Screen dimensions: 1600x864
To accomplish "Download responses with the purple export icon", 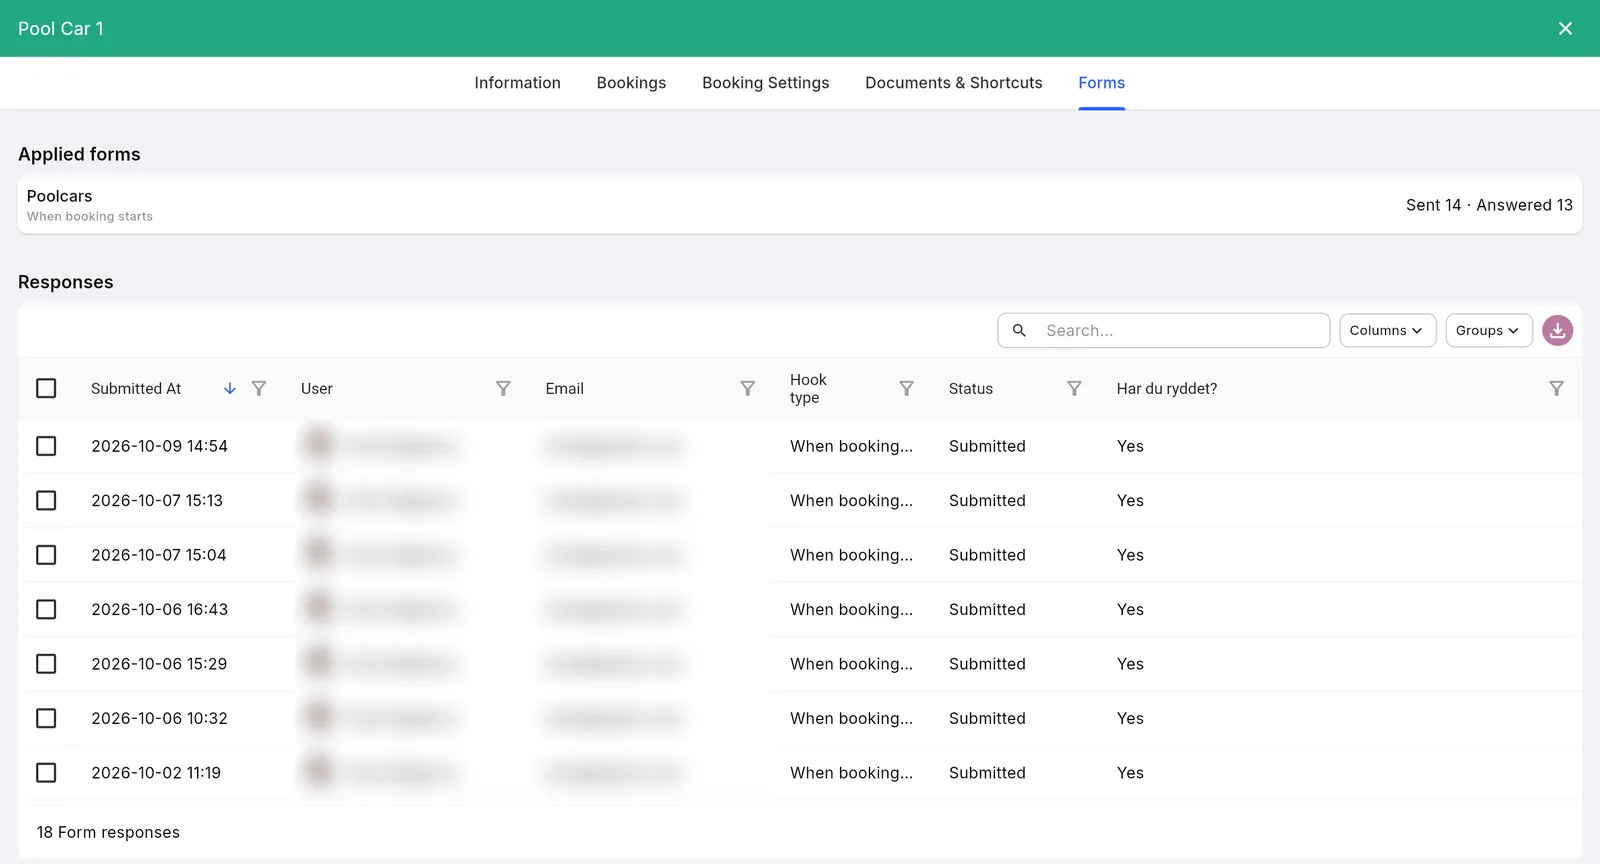I will click(x=1557, y=330).
